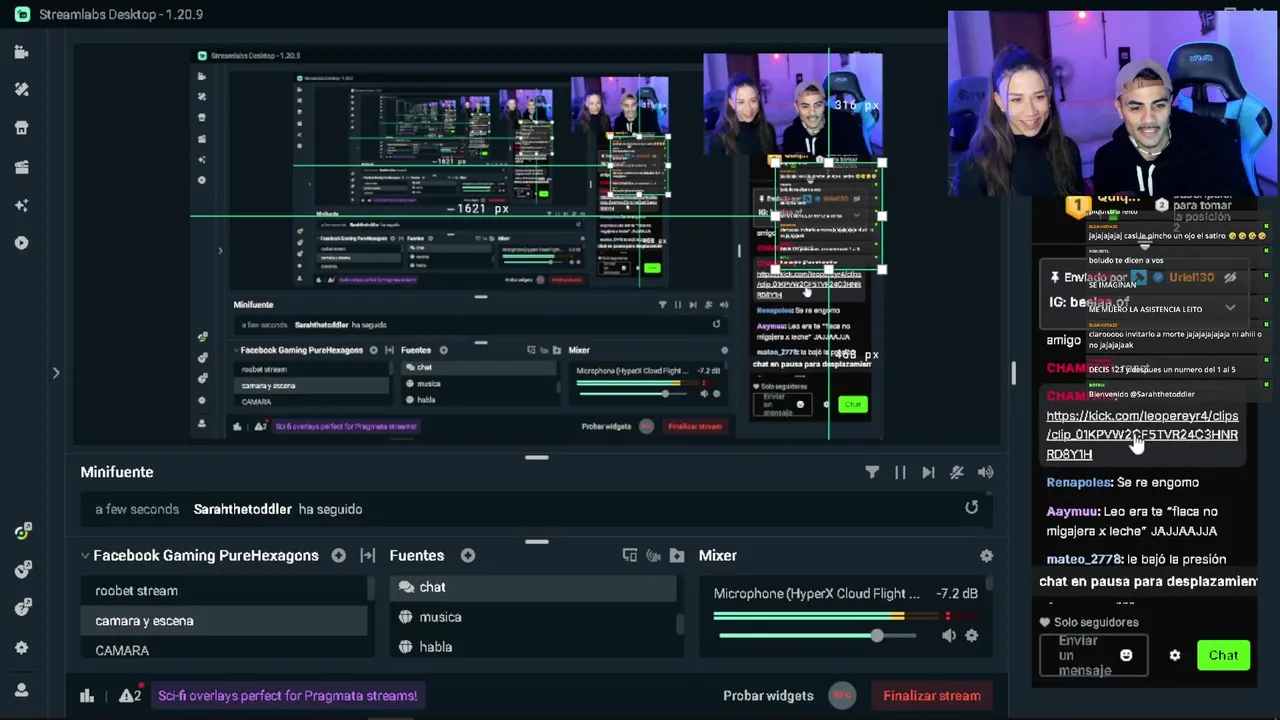
Task: Pause the Minifuente alert queue
Action: (900, 472)
